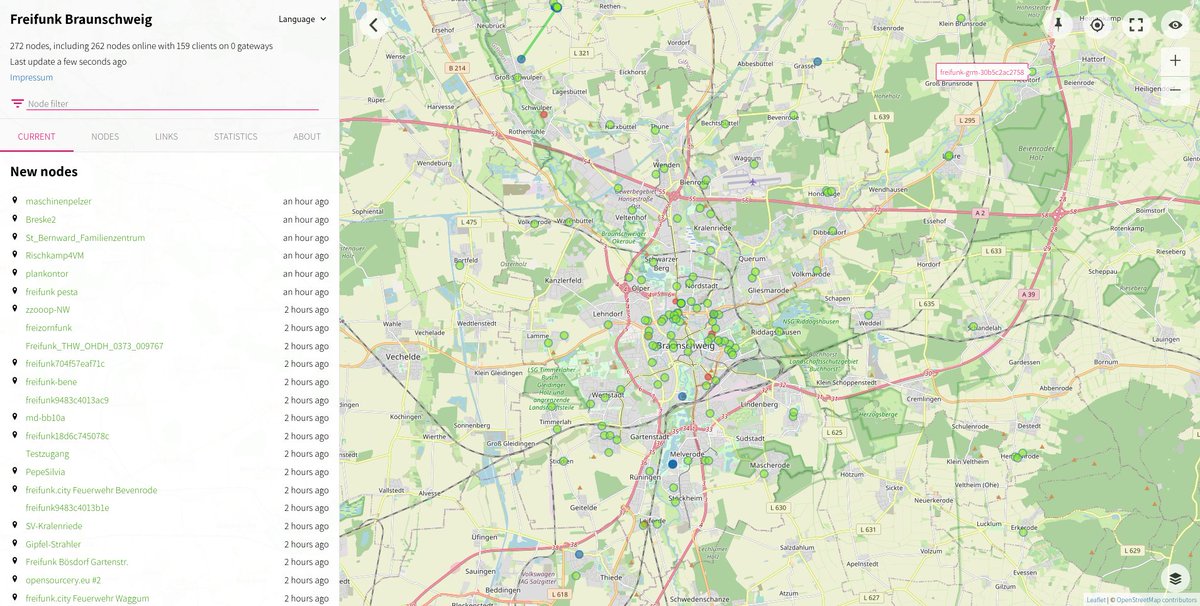Open the Language dropdown
1200x606 pixels.
coord(303,19)
